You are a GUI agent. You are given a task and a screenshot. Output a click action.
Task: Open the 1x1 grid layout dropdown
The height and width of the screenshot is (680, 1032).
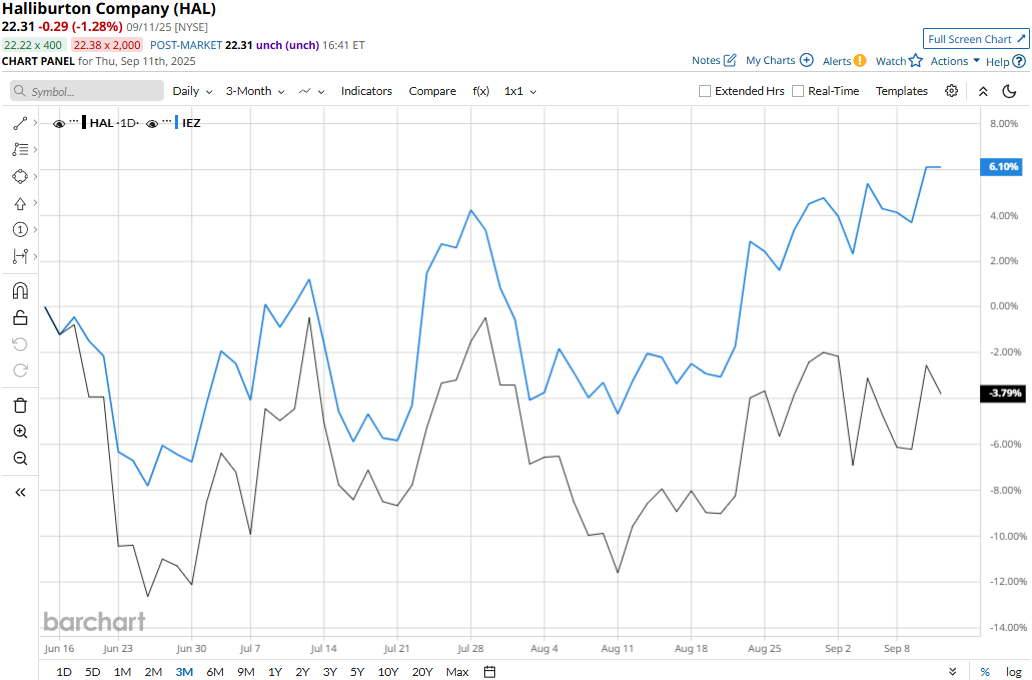click(x=520, y=91)
